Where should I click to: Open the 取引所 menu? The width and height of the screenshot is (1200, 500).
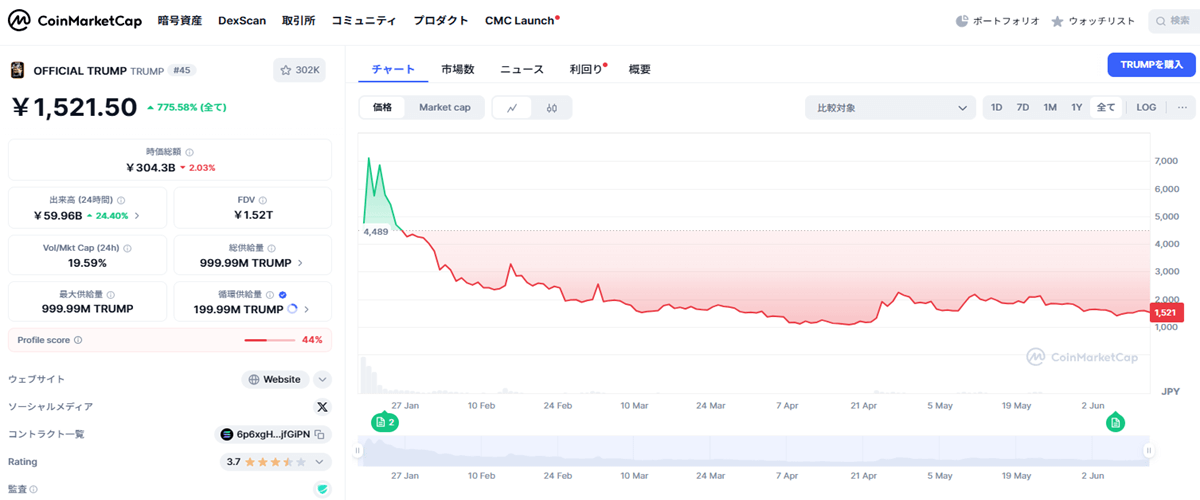point(298,20)
